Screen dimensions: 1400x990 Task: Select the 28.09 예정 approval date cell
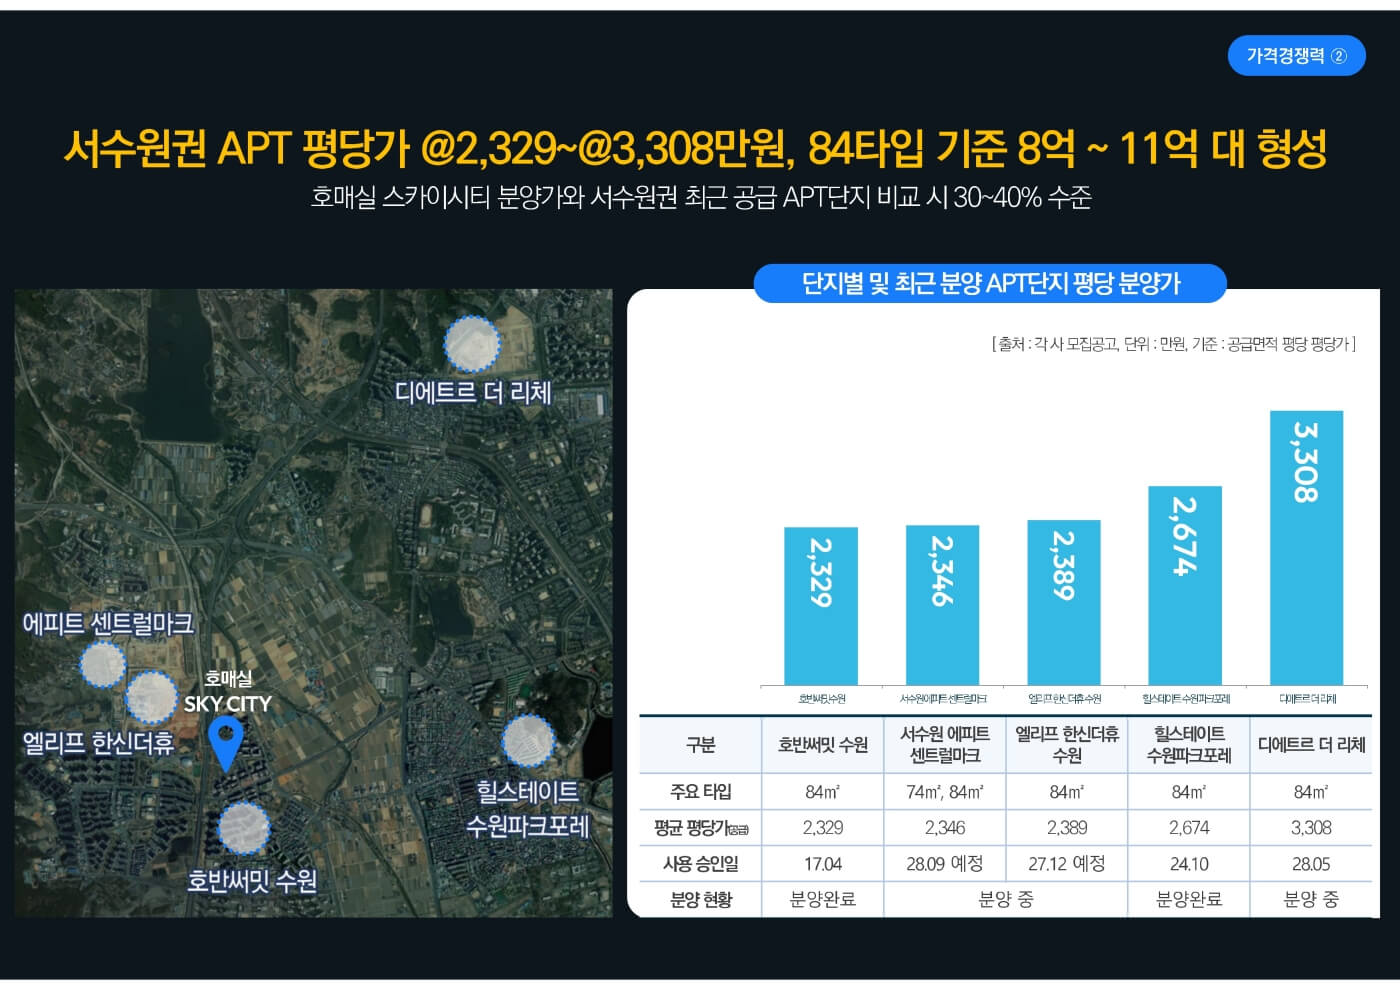(942, 863)
